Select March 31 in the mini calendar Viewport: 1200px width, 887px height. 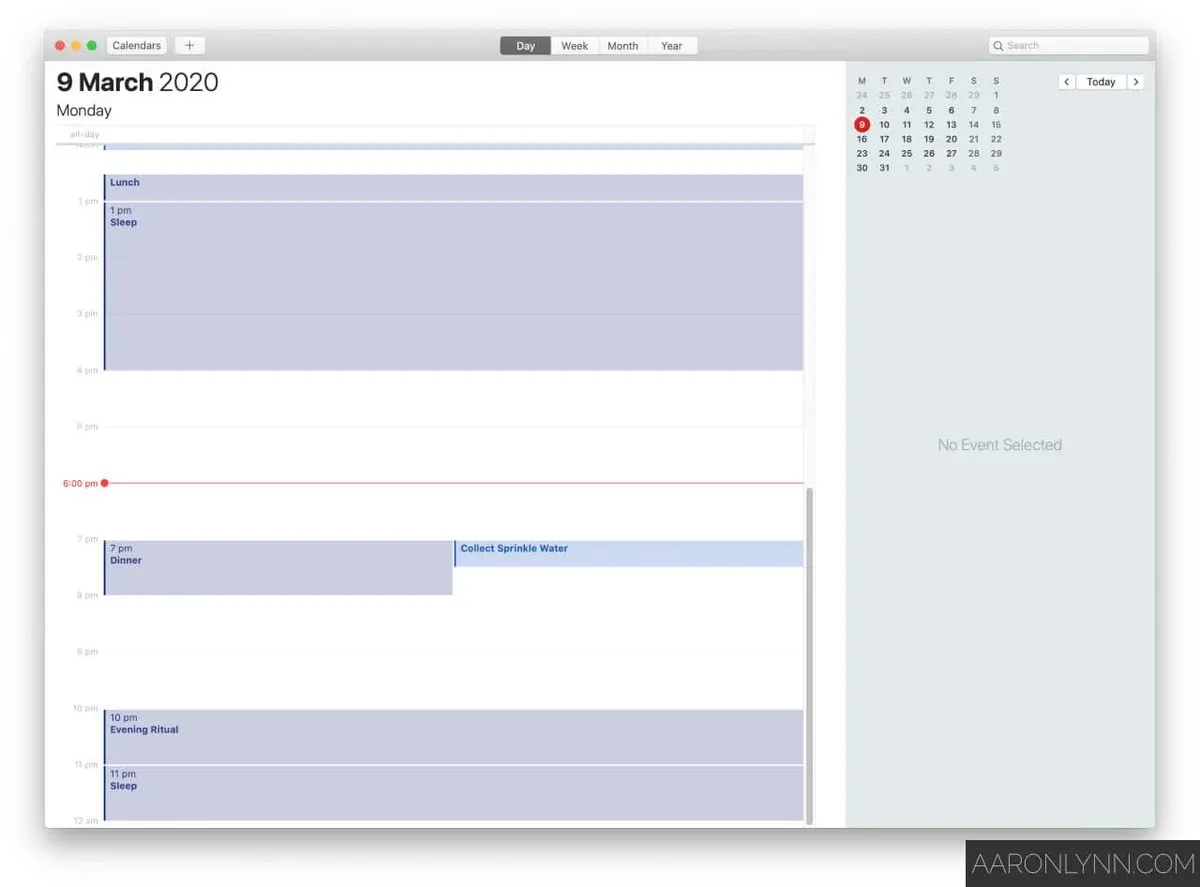[884, 168]
